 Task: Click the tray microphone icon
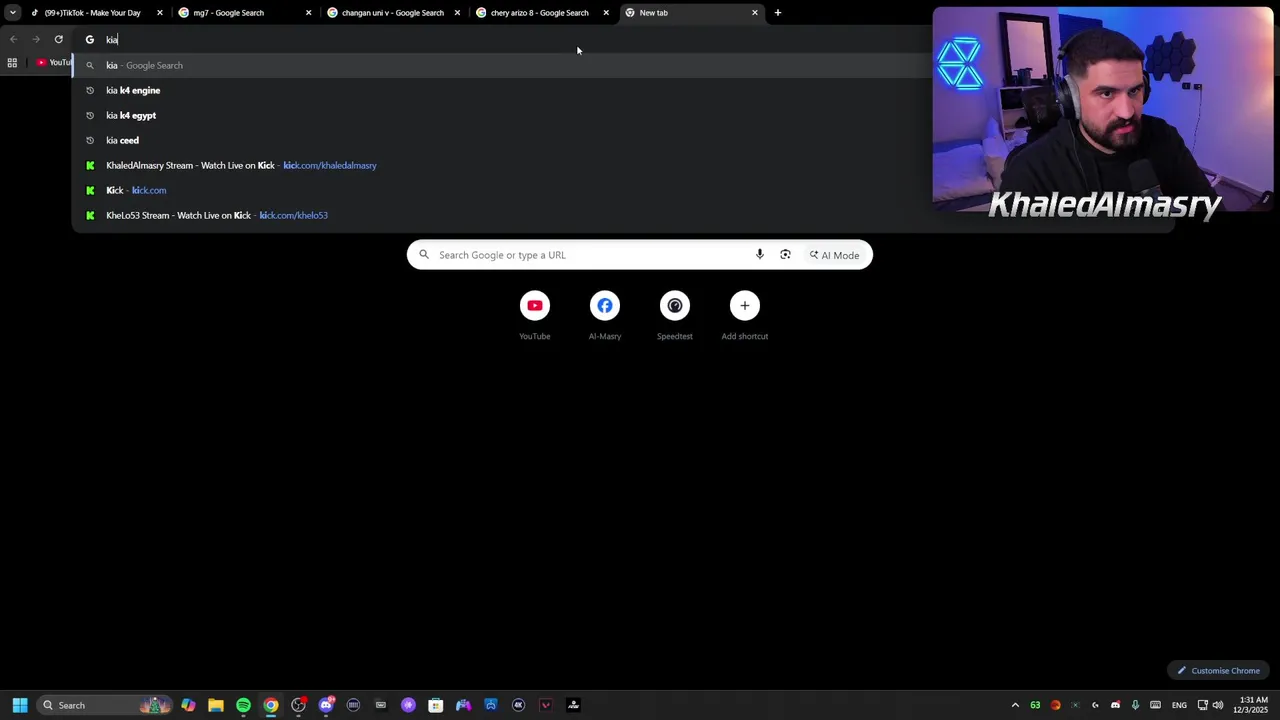tap(1135, 705)
